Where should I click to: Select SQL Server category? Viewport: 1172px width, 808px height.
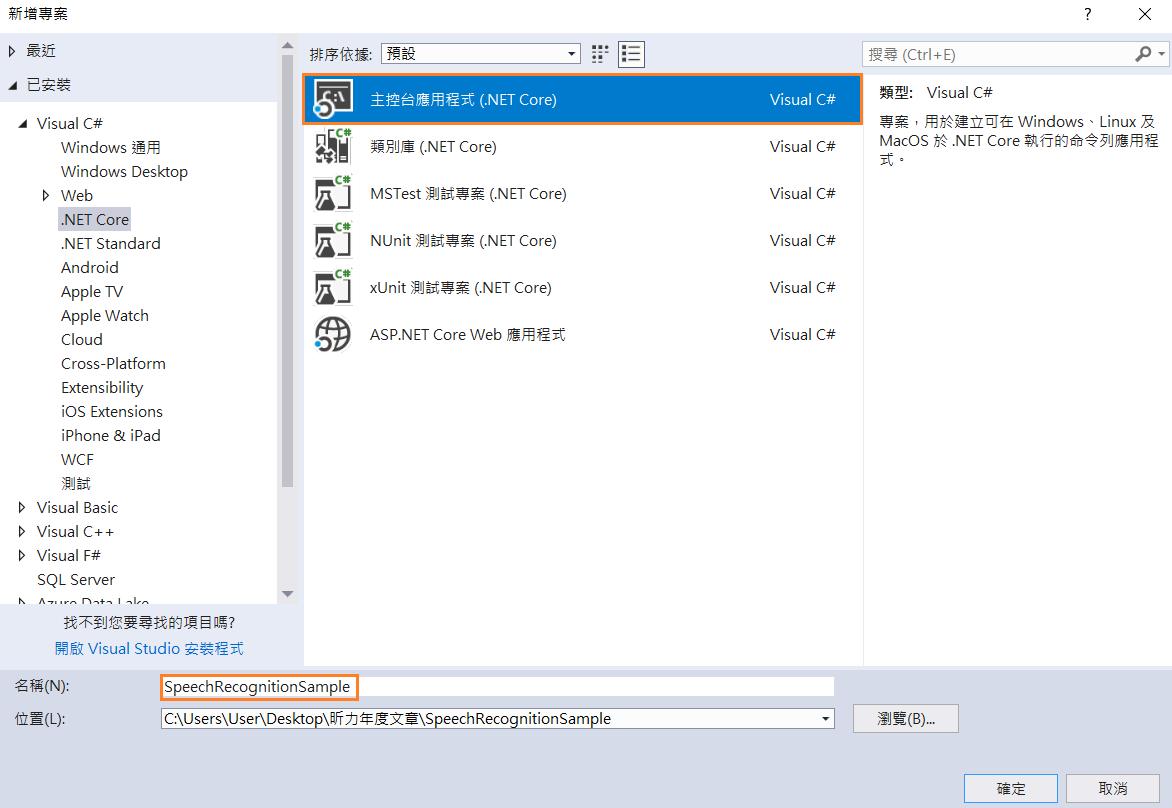pyautogui.click(x=75, y=579)
